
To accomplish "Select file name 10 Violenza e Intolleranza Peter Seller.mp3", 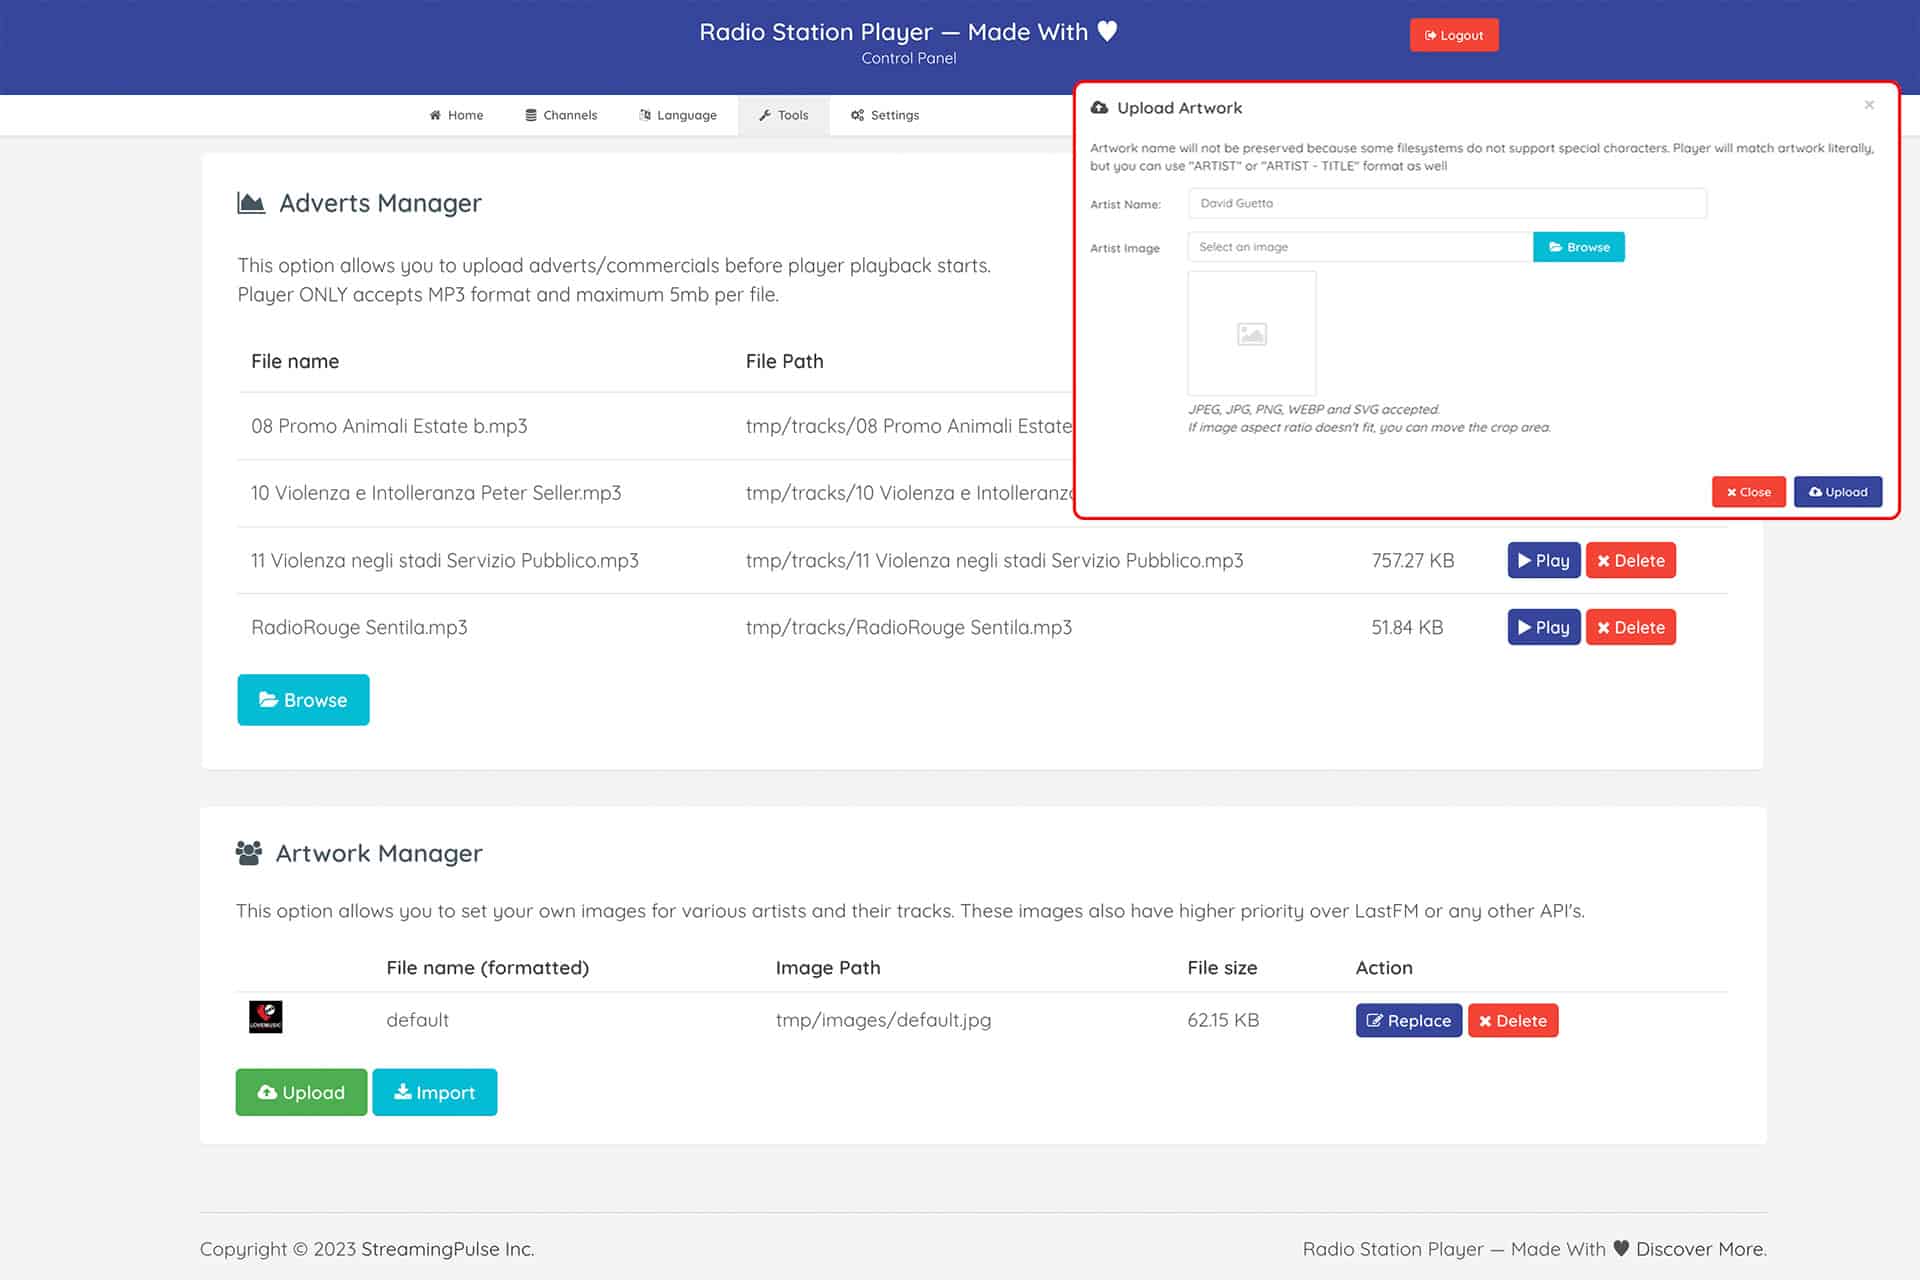I will coord(436,493).
